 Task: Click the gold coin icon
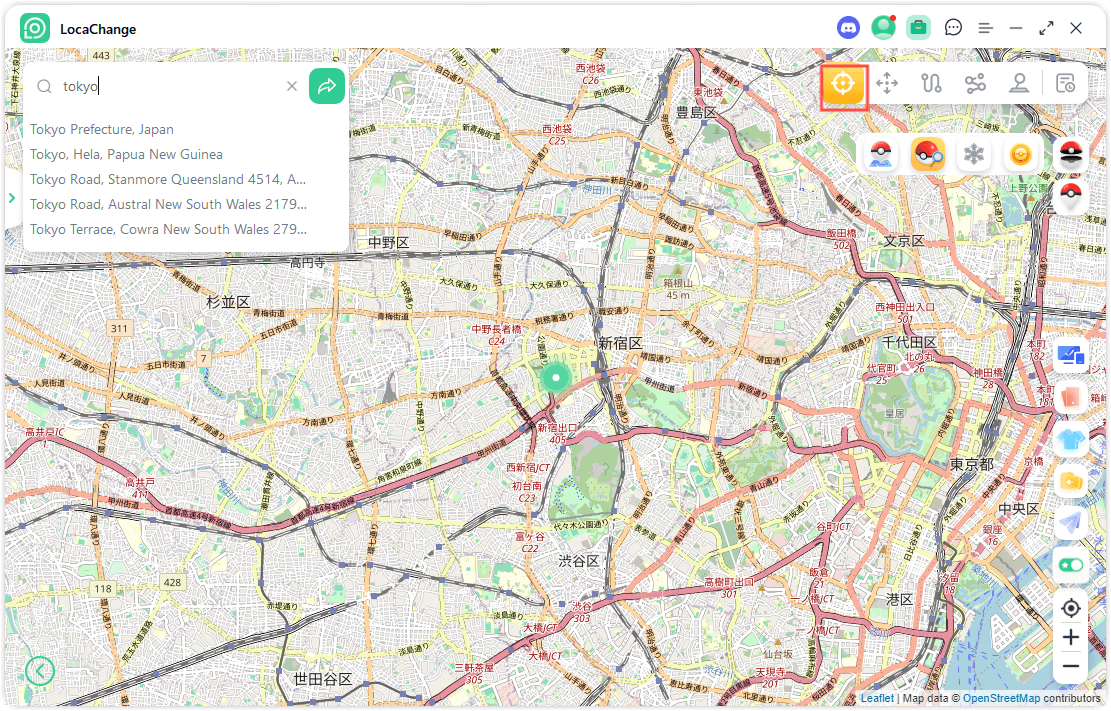click(x=1021, y=154)
